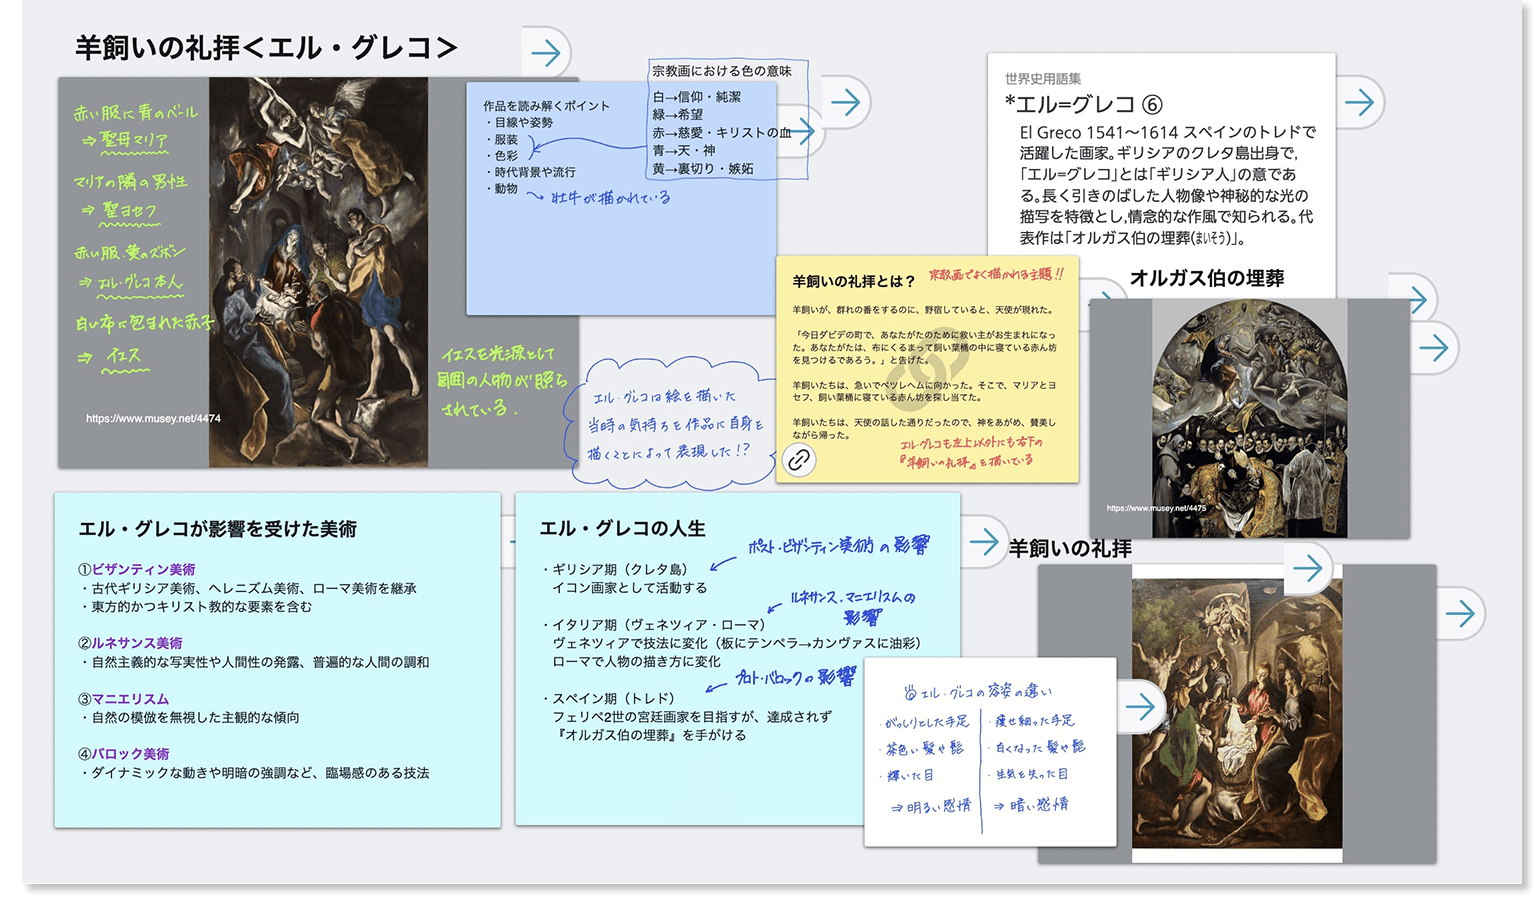The height and width of the screenshot is (904, 1540).
Task: Open the link icon on the yellow 羊飼いの礼拝とは？ card
Action: click(x=798, y=460)
